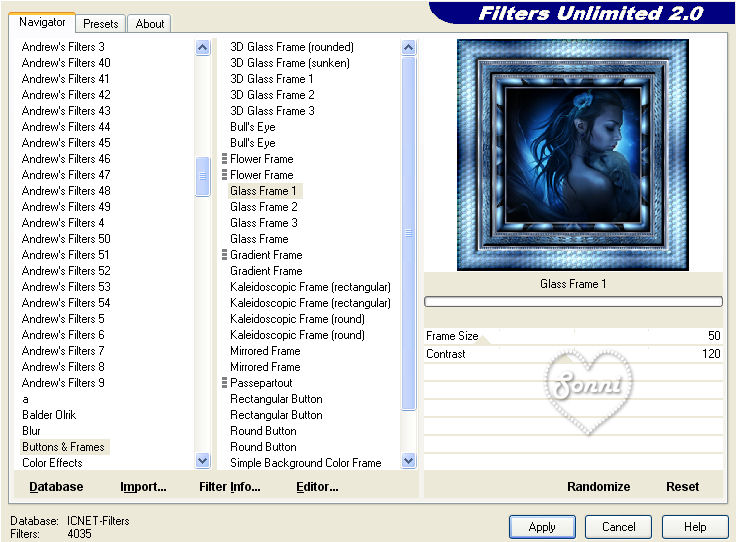Select Glass Frame 1 filter

263,191
